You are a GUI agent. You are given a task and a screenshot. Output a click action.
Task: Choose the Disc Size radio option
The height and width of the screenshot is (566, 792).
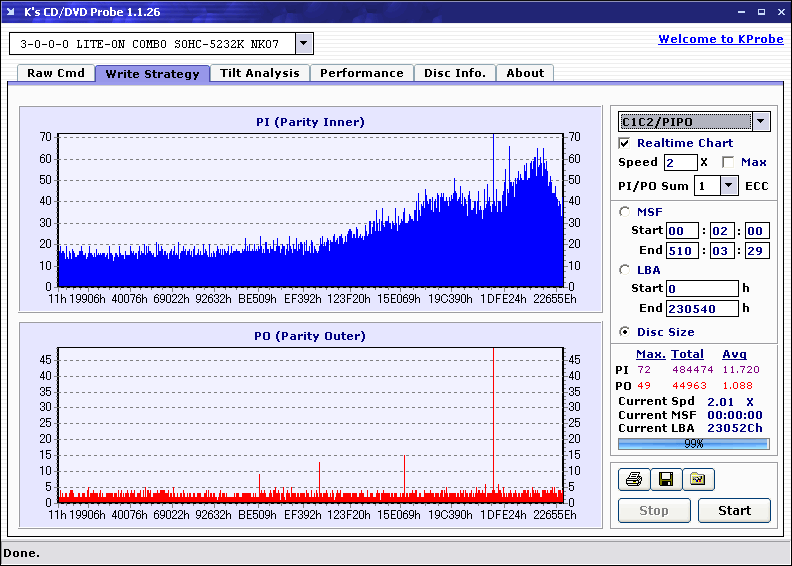[x=624, y=332]
